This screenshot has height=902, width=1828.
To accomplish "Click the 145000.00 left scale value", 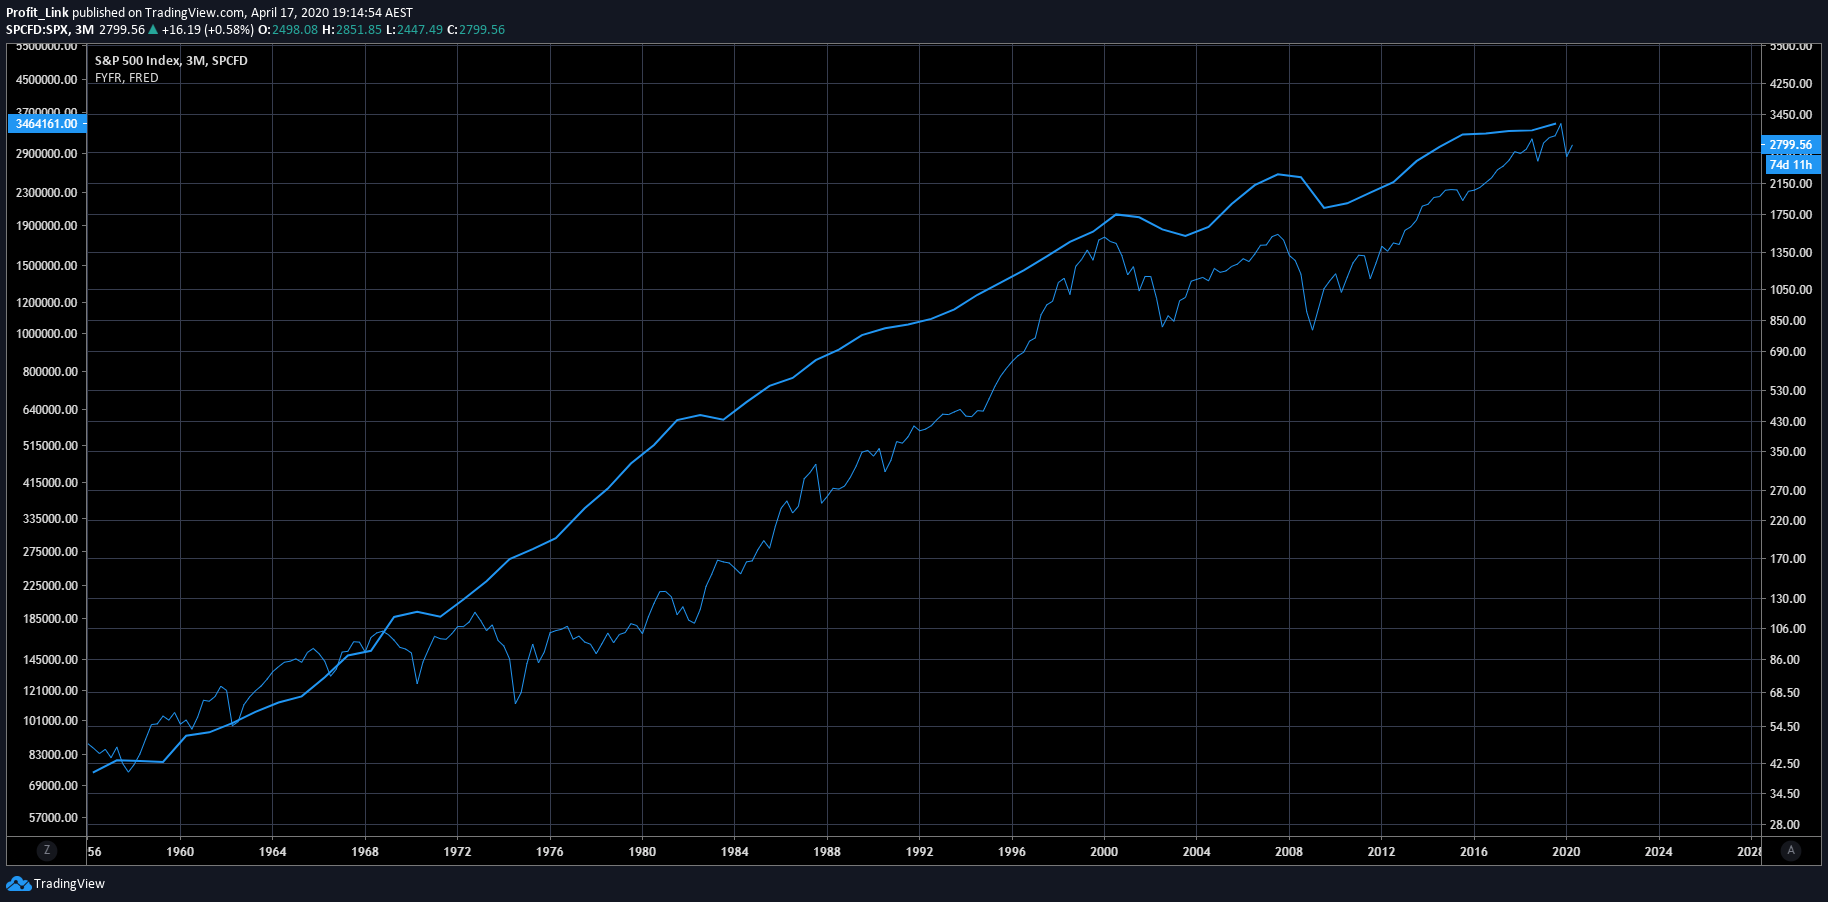I will [x=50, y=660].
